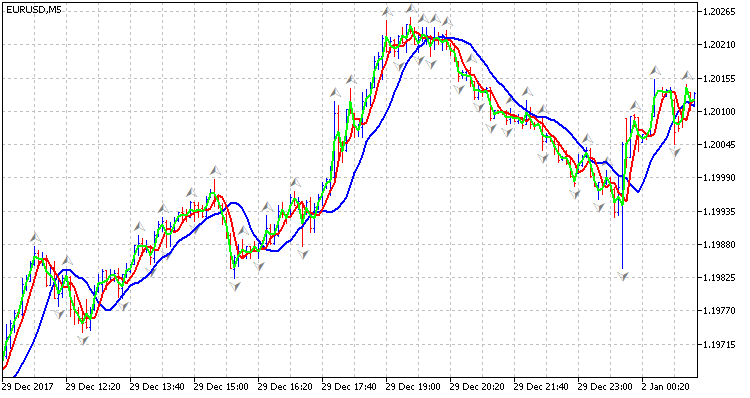Image resolution: width=750 pixels, height=398 pixels.
Task: Select the 29 Dec 2017 date label
Action: point(28,386)
